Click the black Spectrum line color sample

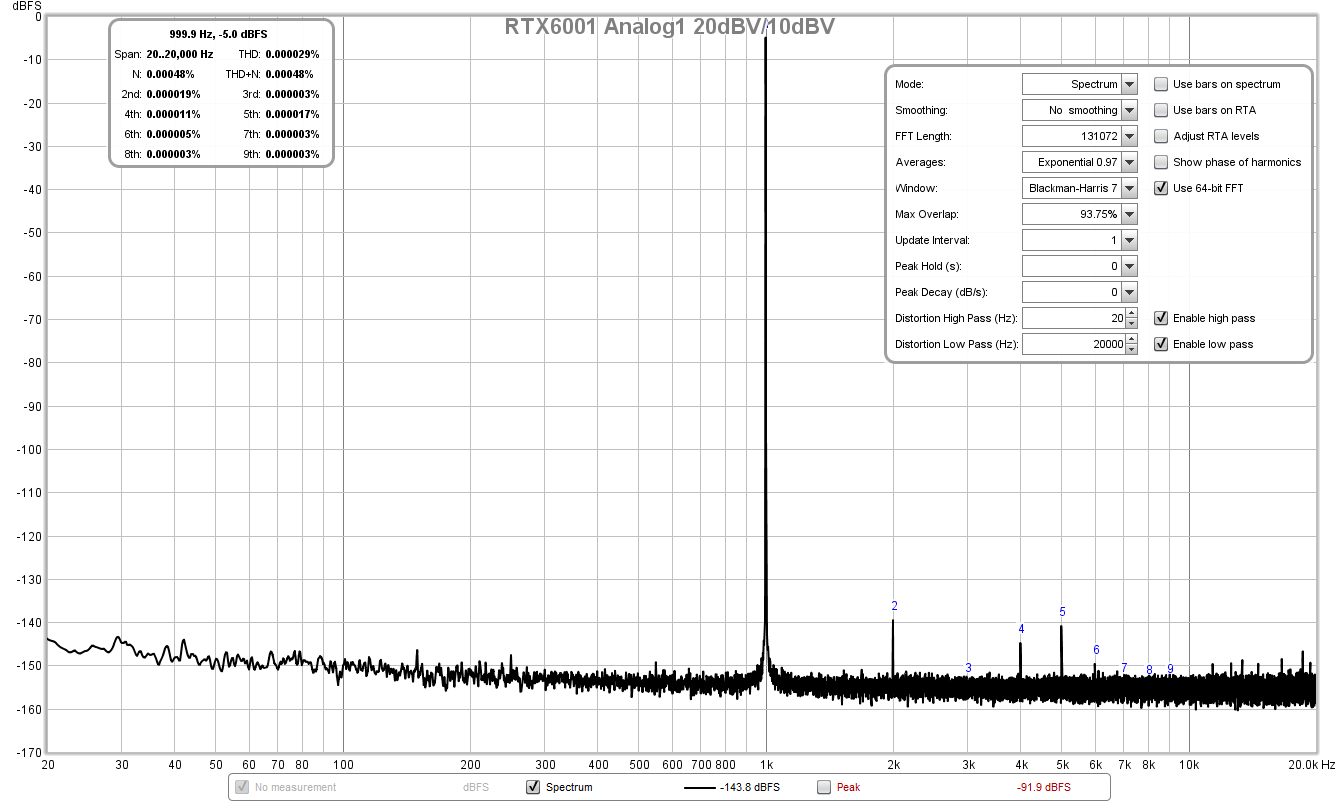coord(699,788)
